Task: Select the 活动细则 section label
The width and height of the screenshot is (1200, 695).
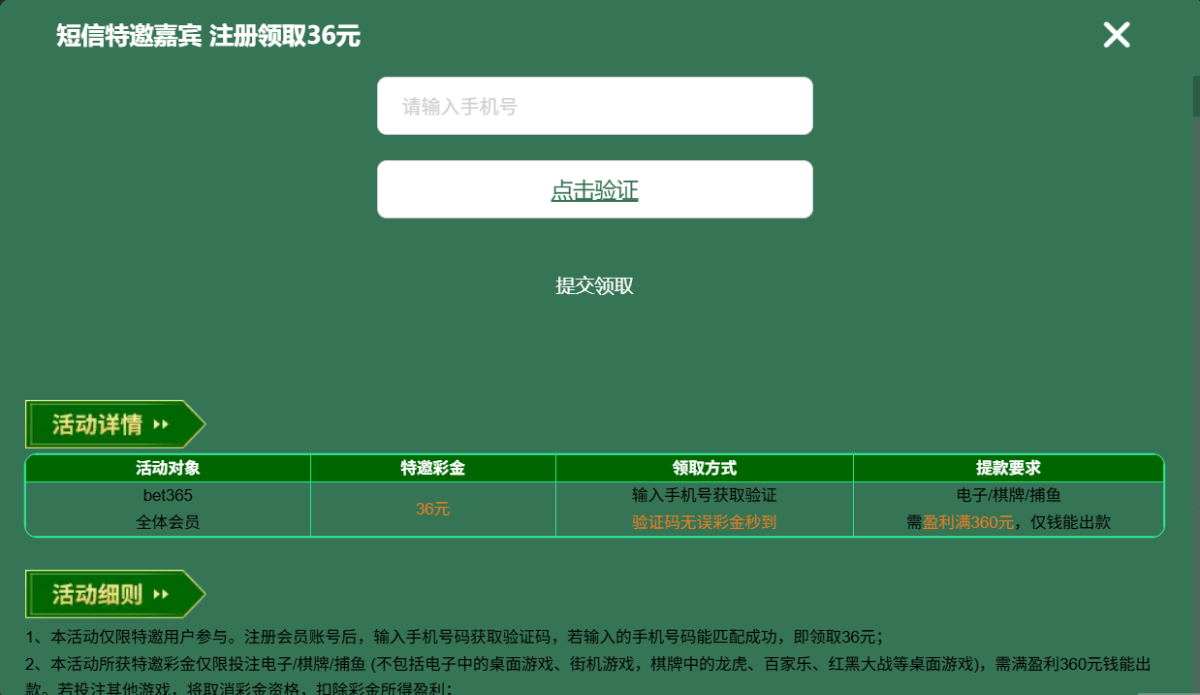Action: [97, 595]
